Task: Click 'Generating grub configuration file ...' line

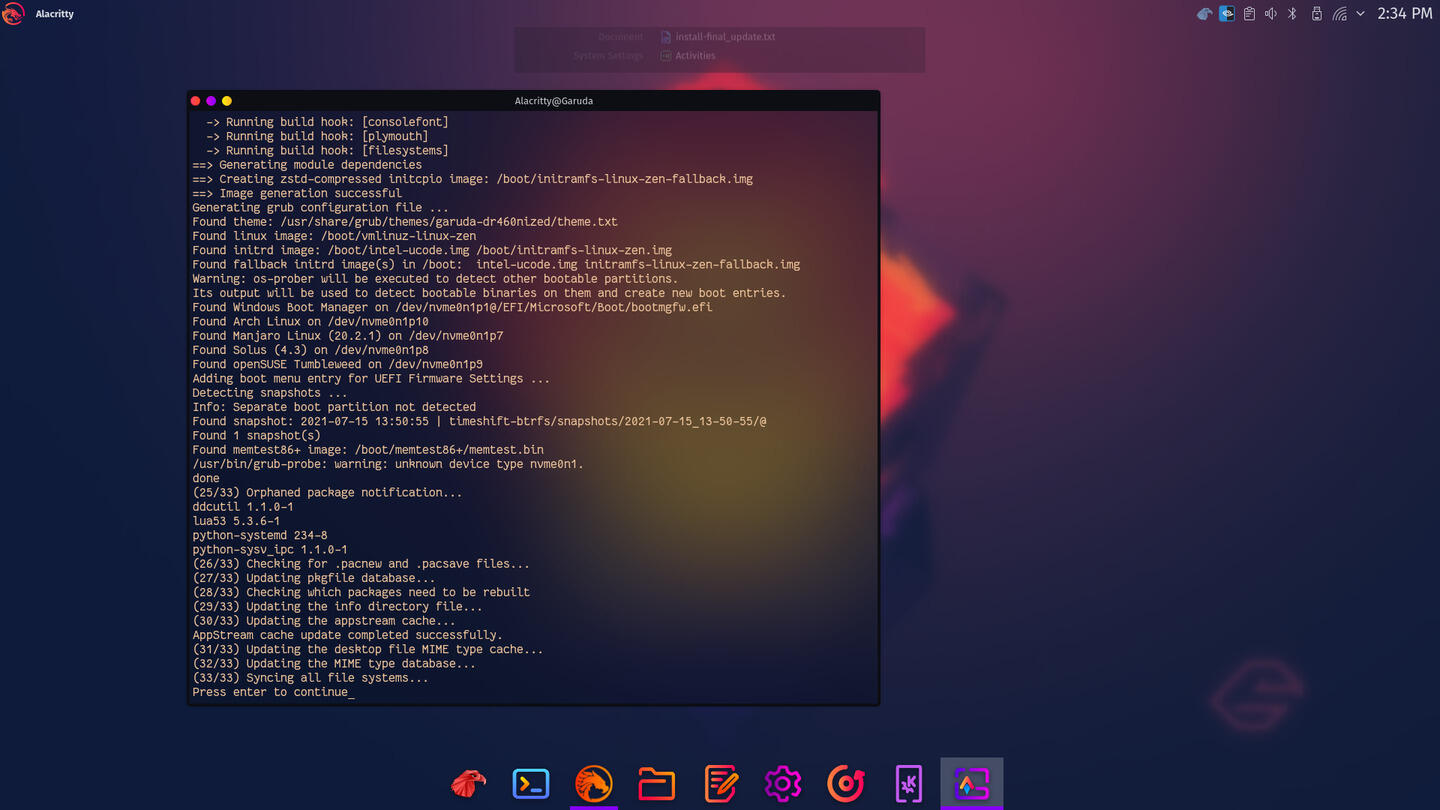Action: point(320,208)
